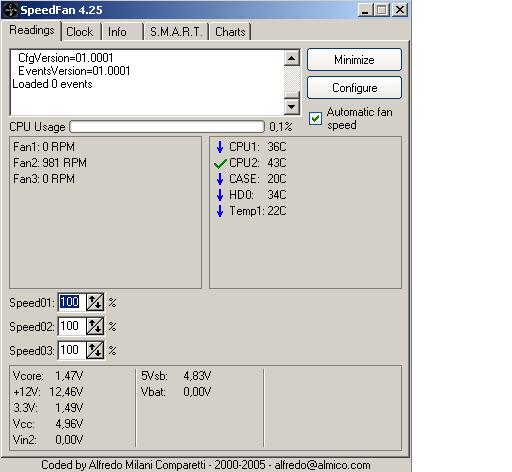The width and height of the screenshot is (512, 472).
Task: Maximize the SpeedFan window
Action: [382, 10]
